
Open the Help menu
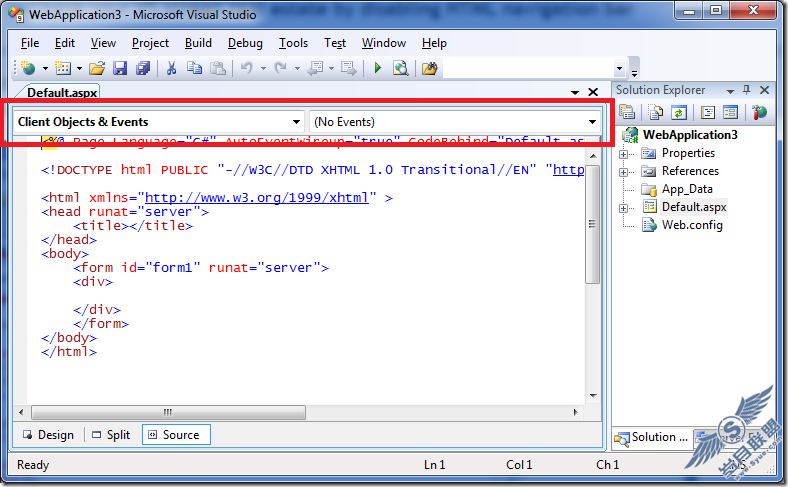click(x=434, y=43)
